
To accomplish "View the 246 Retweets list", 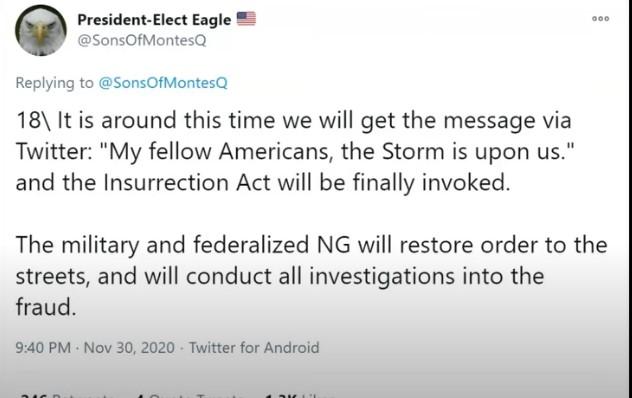I will click(x=67, y=396).
